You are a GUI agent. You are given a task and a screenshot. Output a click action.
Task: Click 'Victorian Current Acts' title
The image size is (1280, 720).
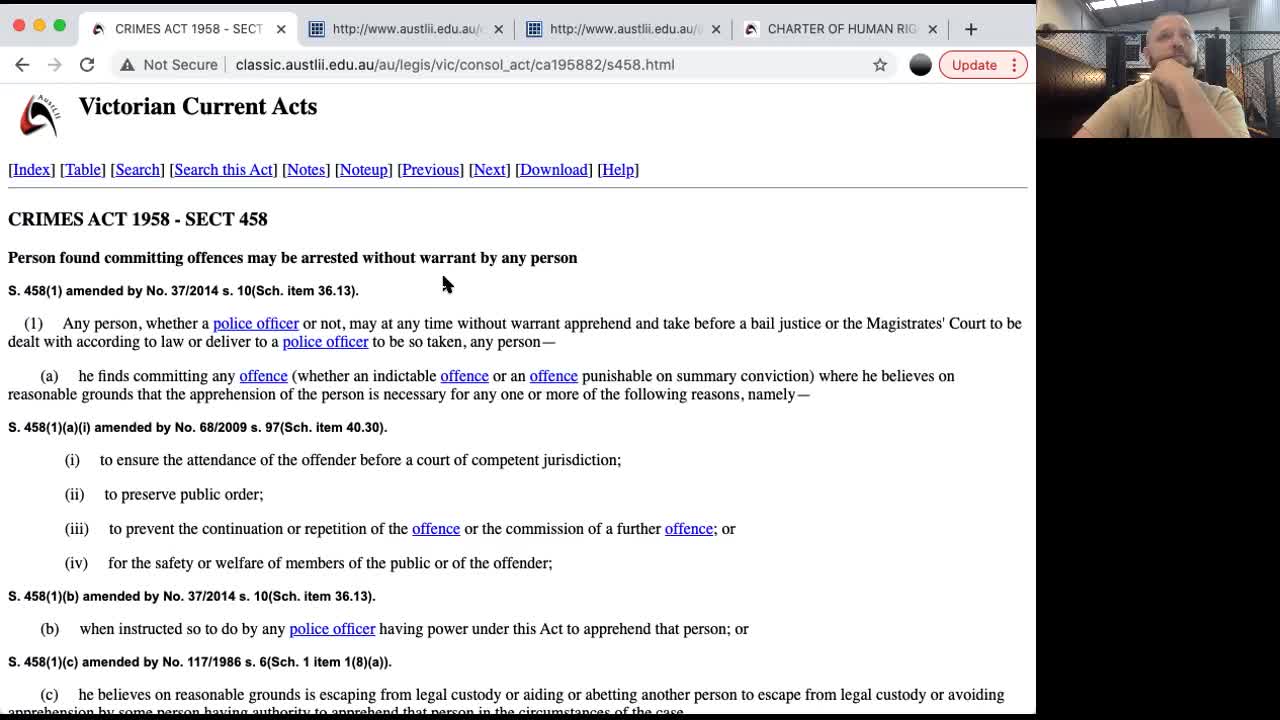[x=198, y=107]
